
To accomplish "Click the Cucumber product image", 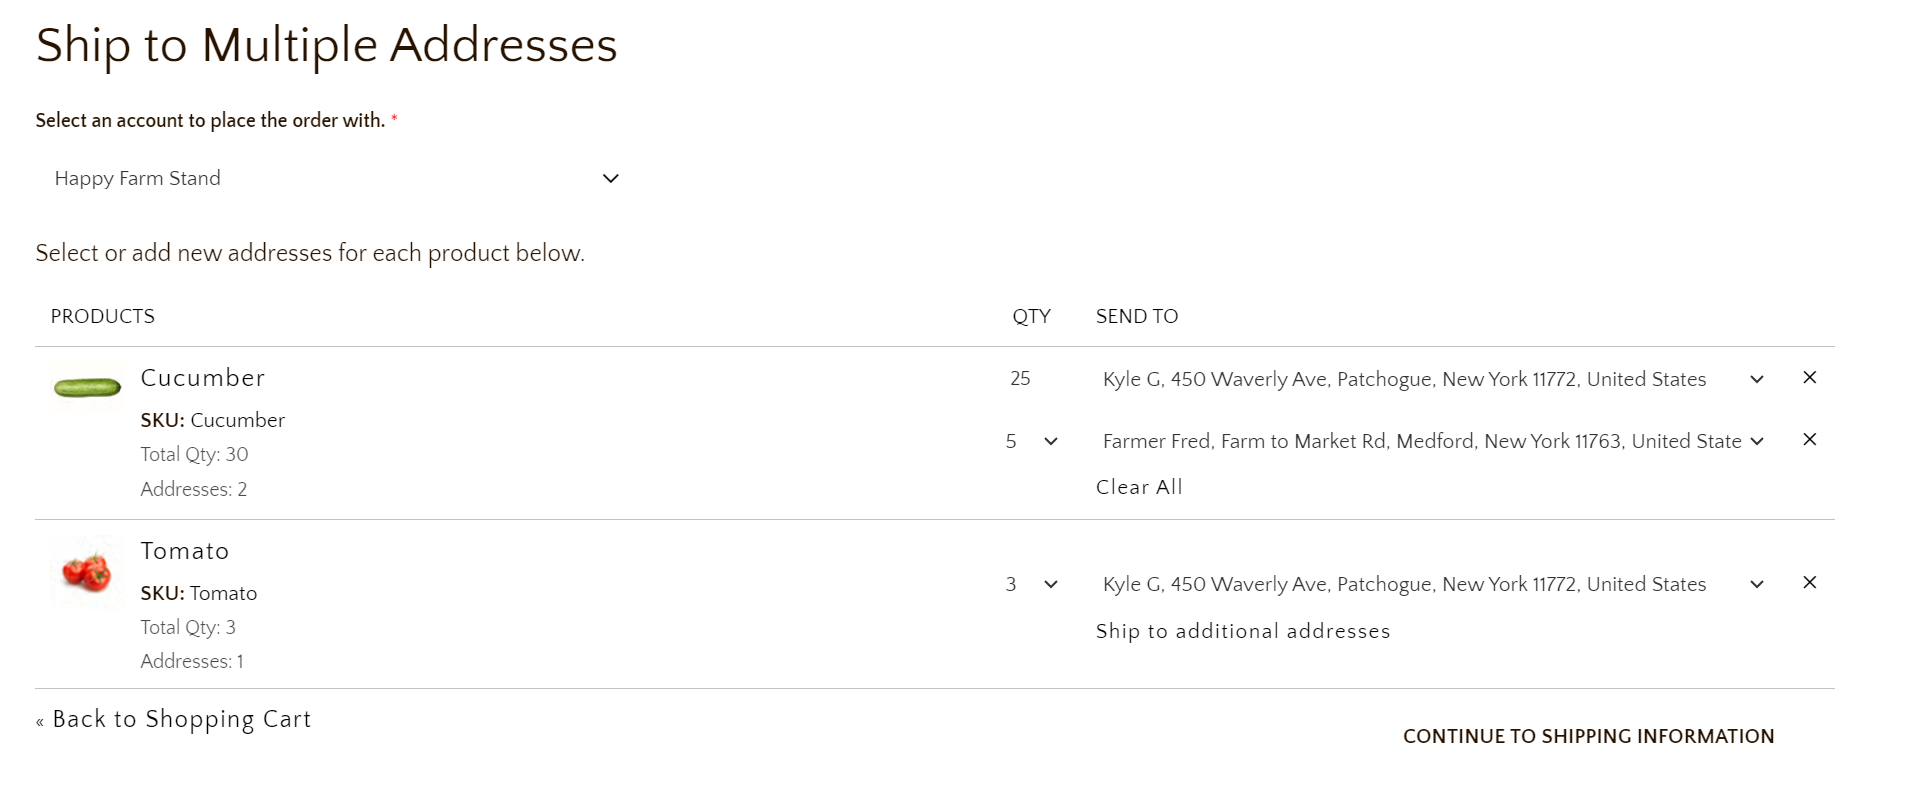I will 87,387.
